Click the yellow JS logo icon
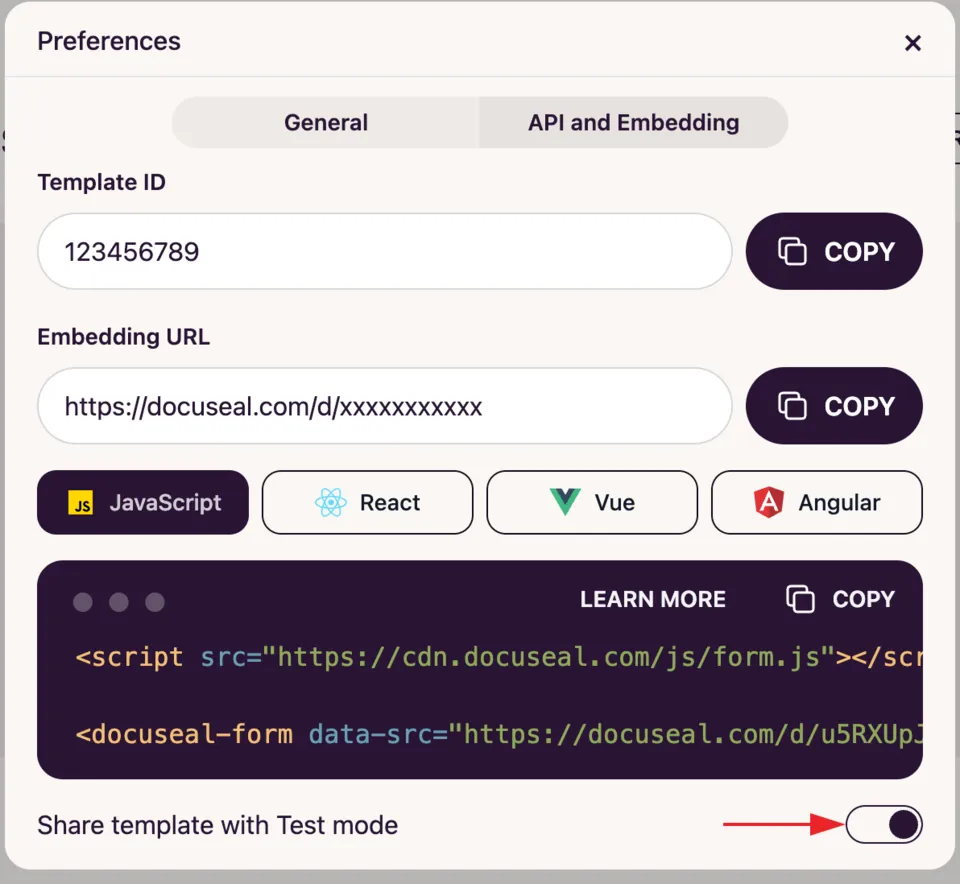Image resolution: width=960 pixels, height=884 pixels. click(x=81, y=503)
